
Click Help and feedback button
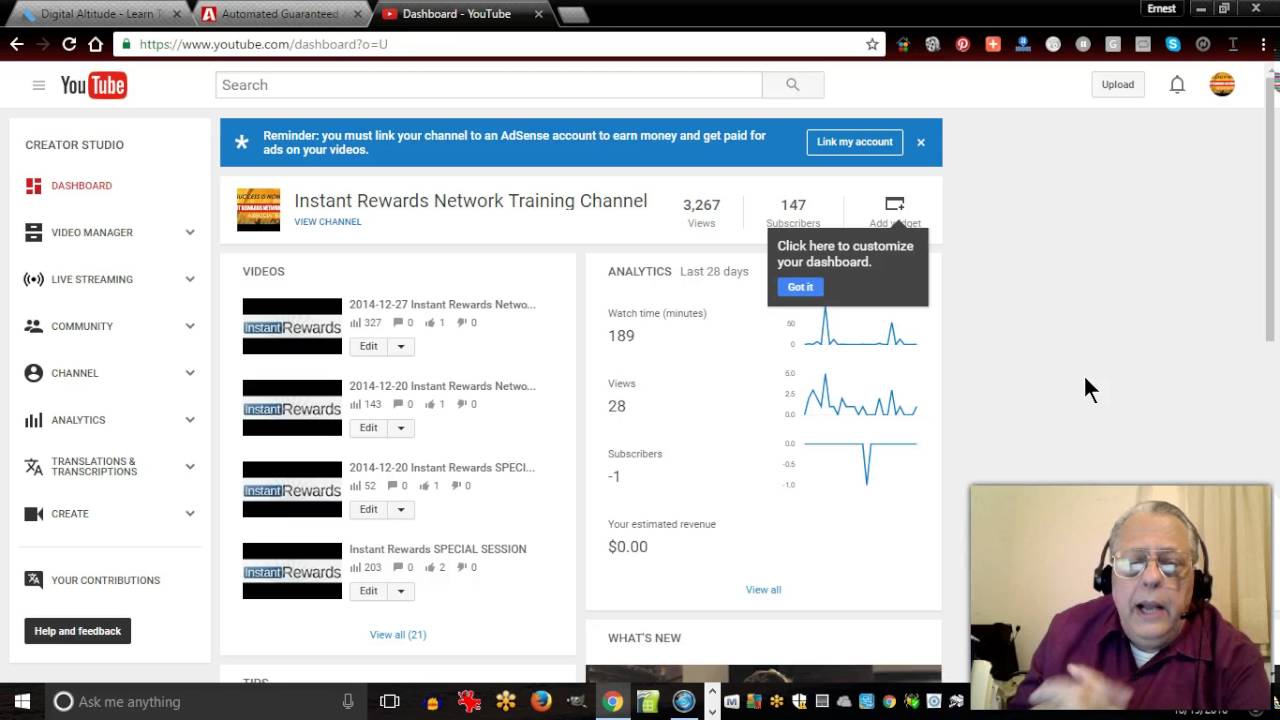click(77, 631)
